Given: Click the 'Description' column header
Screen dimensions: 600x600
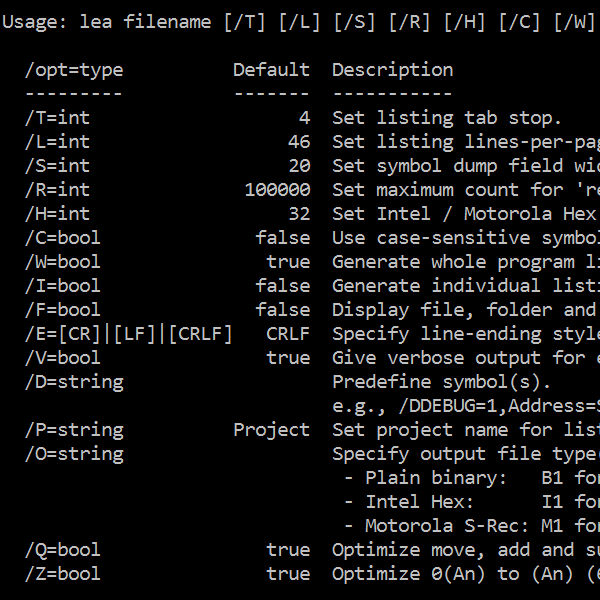Looking at the screenshot, I should [392, 70].
